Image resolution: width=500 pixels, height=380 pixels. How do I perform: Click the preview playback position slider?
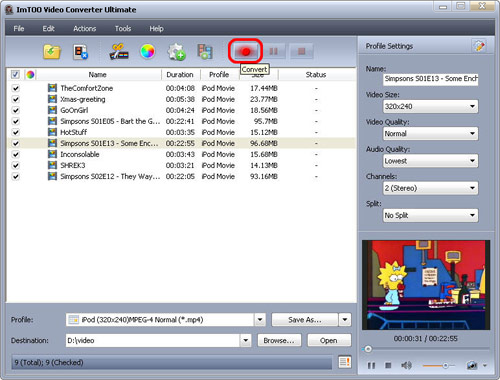coord(426,349)
